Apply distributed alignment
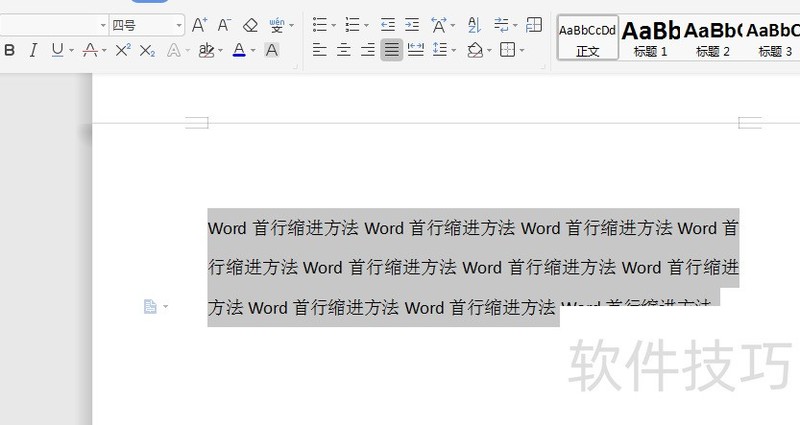This screenshot has width=800, height=425. tap(416, 49)
